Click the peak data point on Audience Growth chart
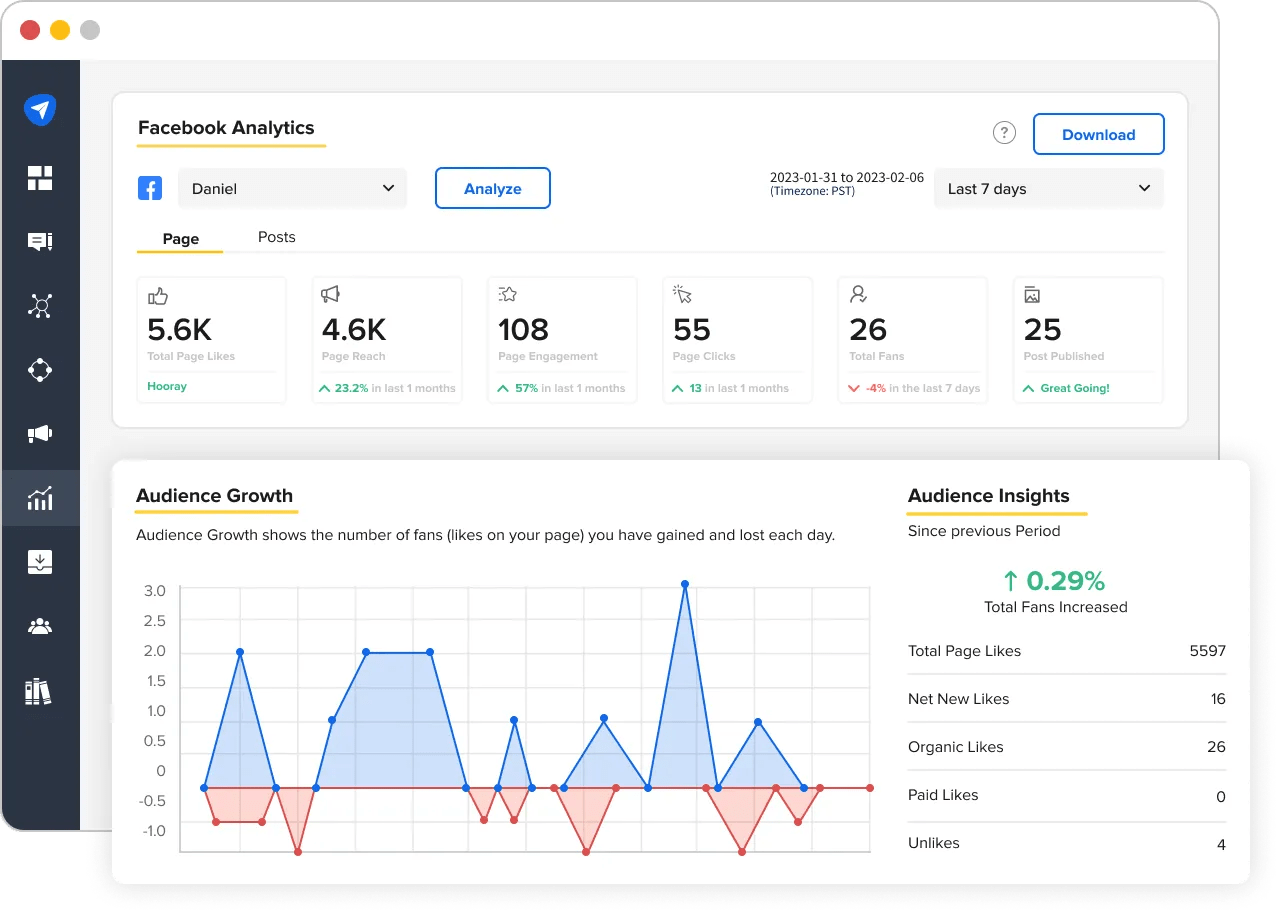The height and width of the screenshot is (914, 1280). (x=685, y=584)
